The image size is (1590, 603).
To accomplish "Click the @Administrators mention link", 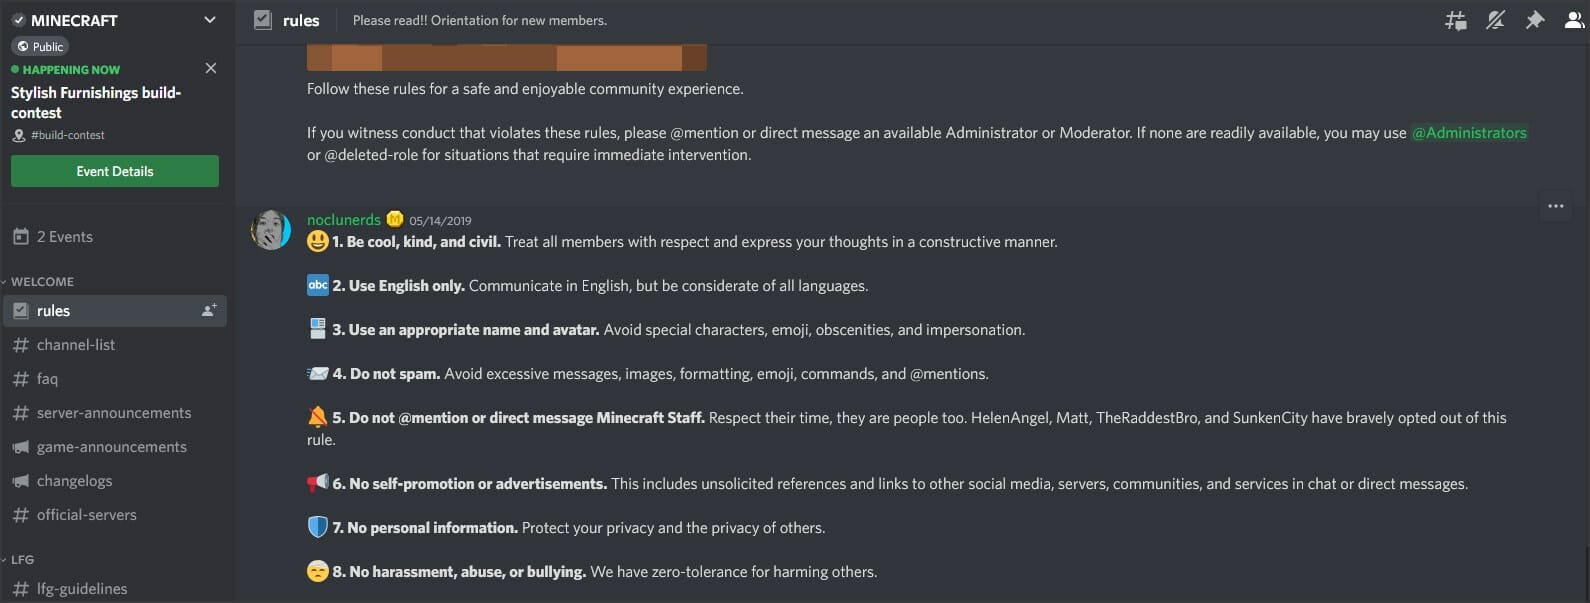I will click(x=1470, y=131).
